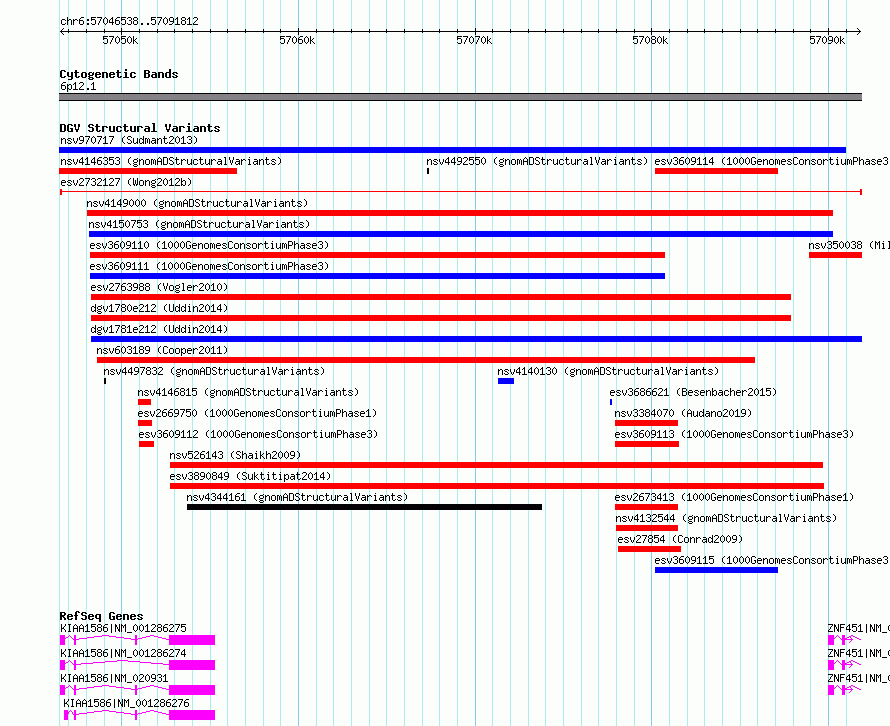This screenshot has width=890, height=726.
Task: Click the gray 6p12.1 cytogenetic band bar
Action: pos(460,97)
